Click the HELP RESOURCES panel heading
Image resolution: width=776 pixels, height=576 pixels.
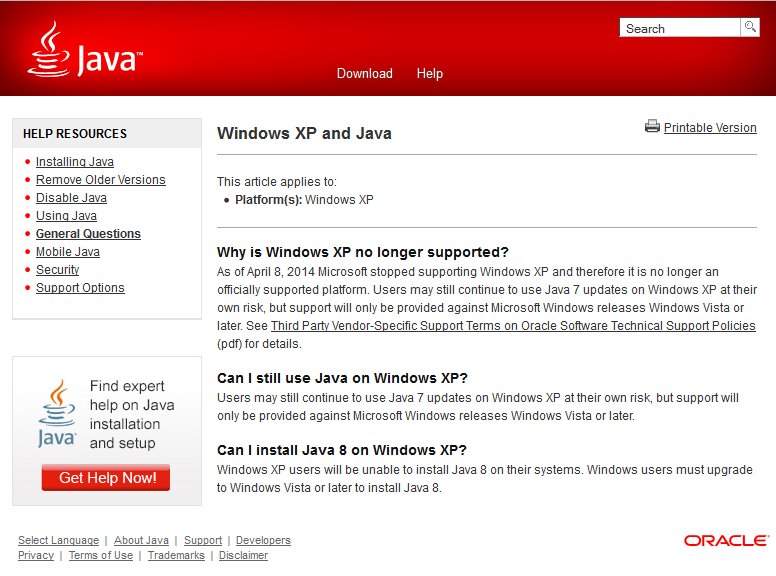pos(75,134)
